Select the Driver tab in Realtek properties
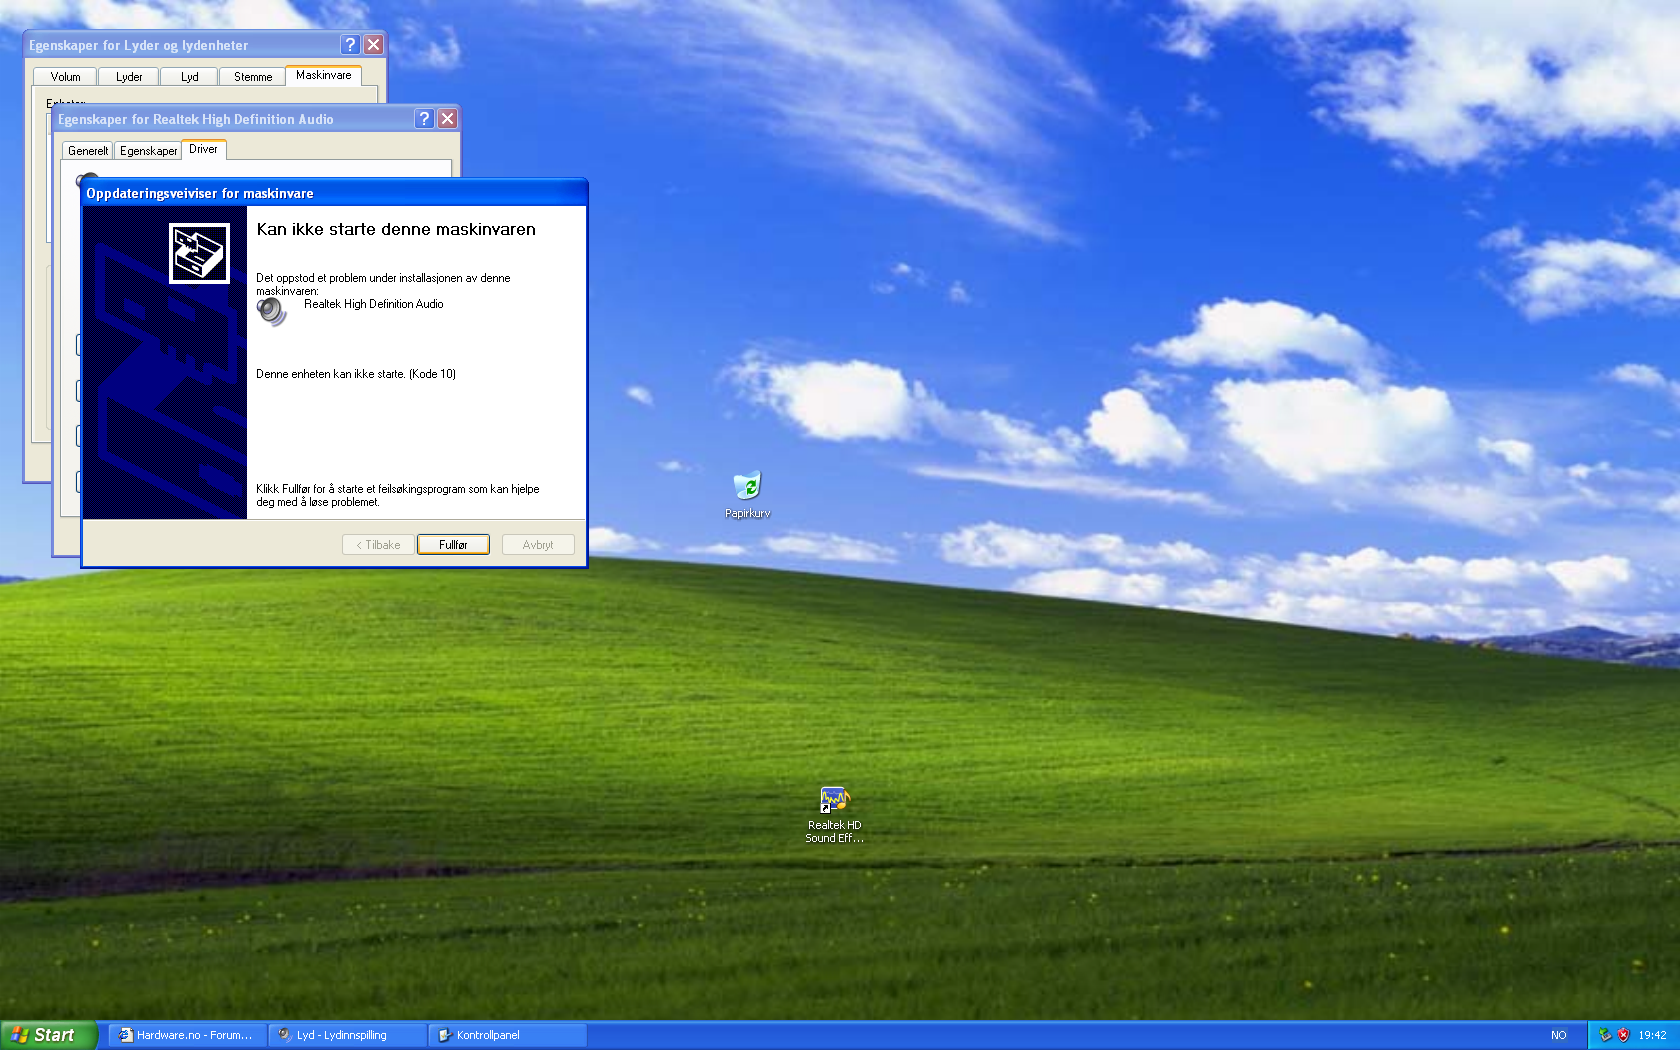The height and width of the screenshot is (1050, 1680). pos(203,149)
